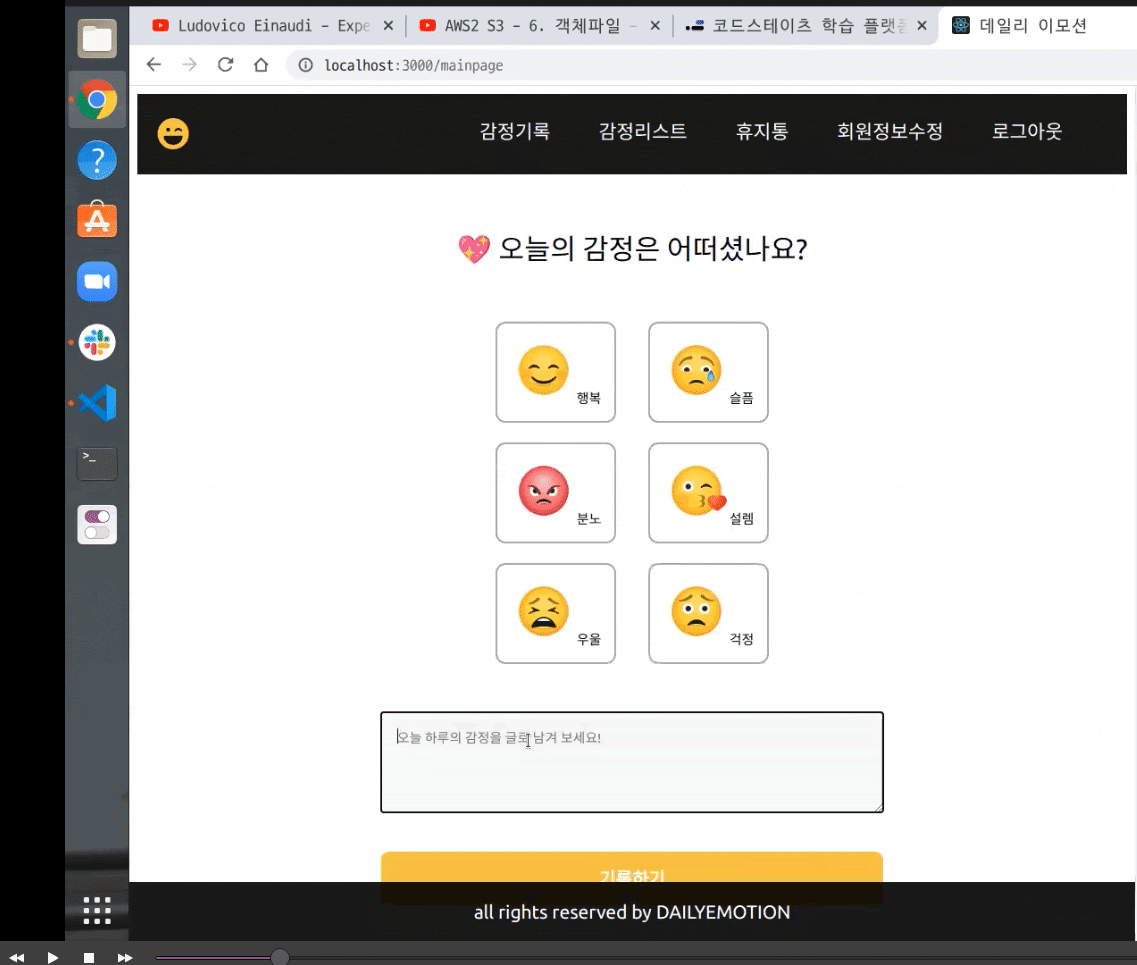Open the 감정리스트 menu item
Viewport: 1137px width, 965px height.
642,131
